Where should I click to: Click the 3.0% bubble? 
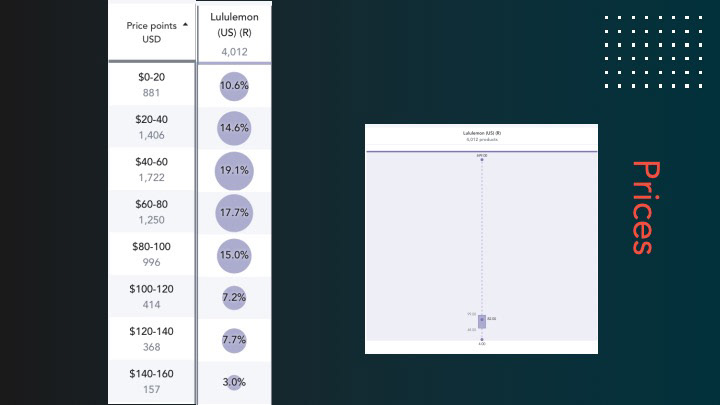click(234, 382)
